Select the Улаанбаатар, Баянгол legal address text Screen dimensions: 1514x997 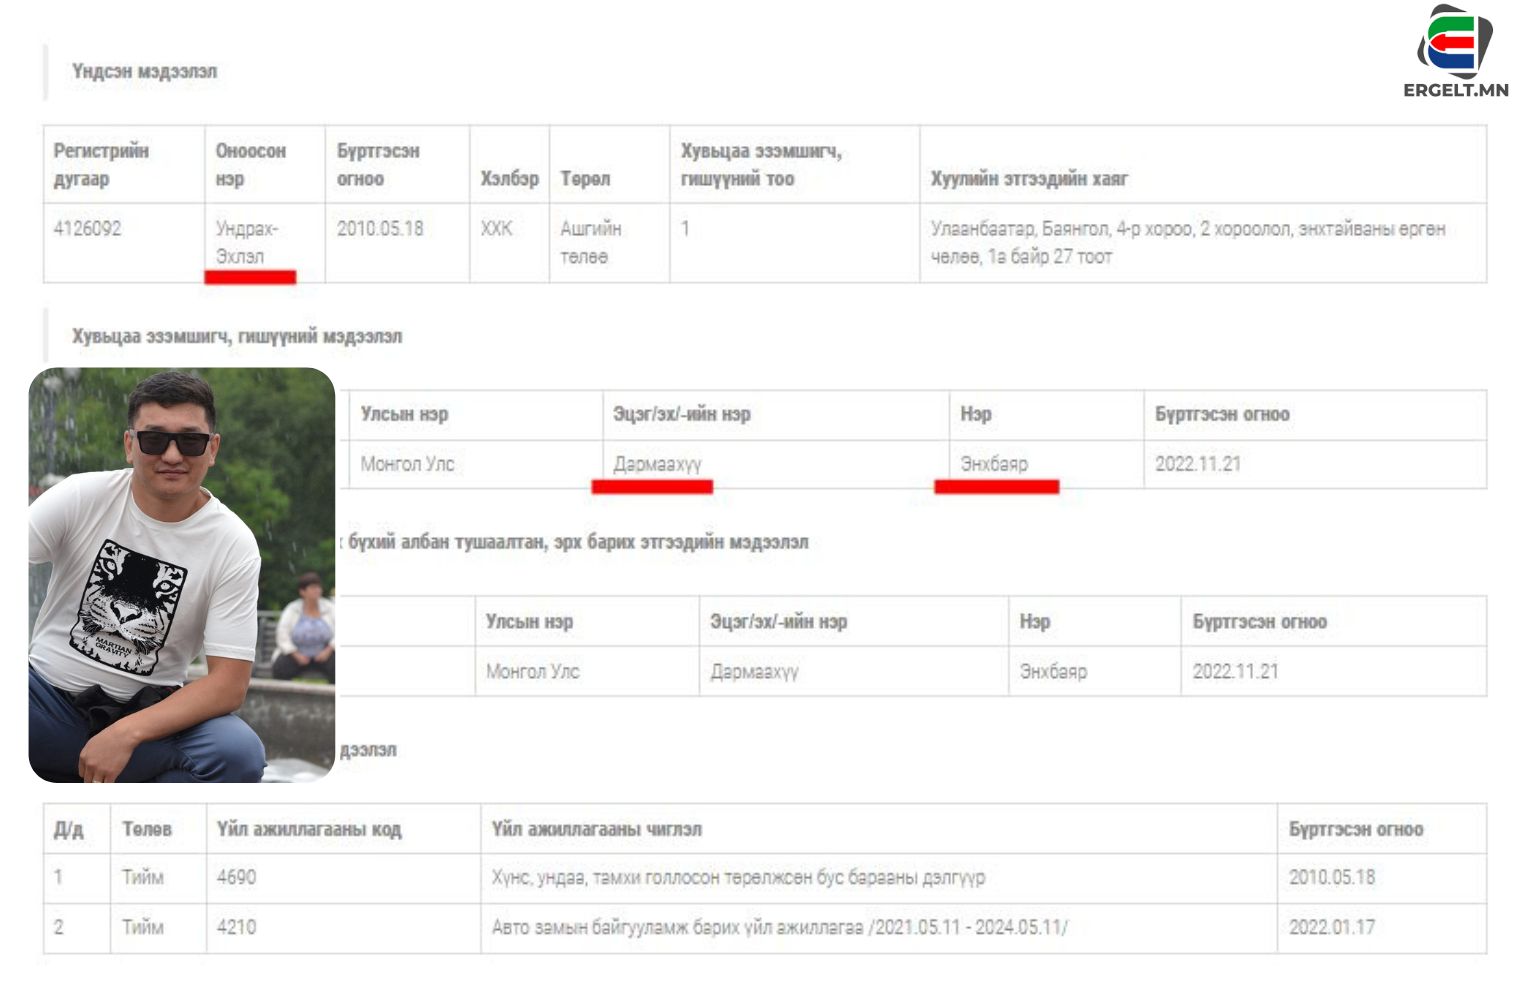coord(1187,242)
